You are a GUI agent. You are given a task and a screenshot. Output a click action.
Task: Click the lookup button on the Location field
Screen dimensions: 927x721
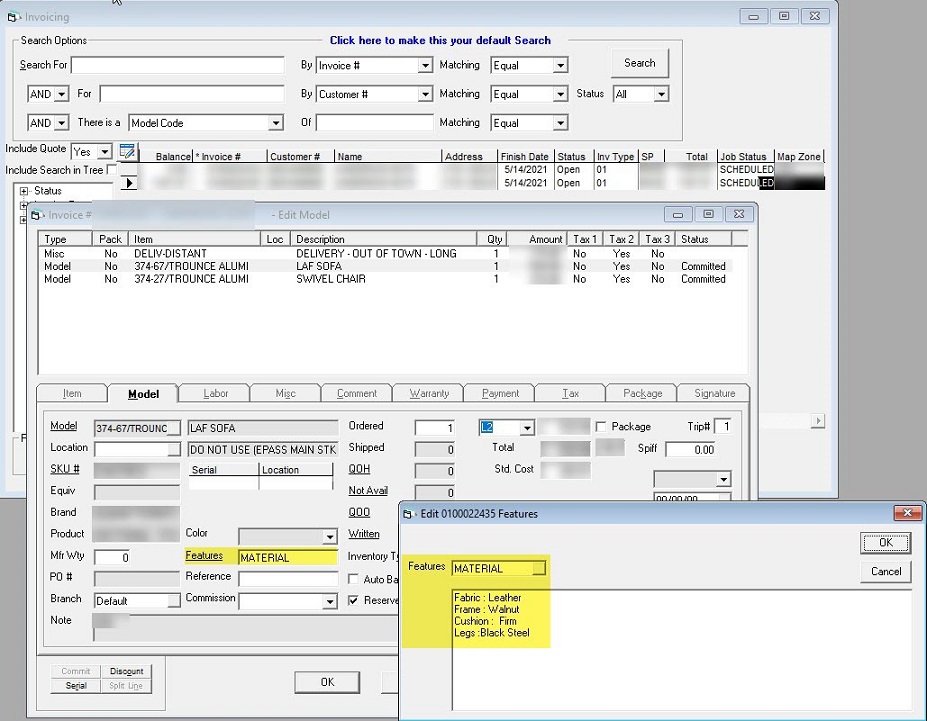coord(174,450)
